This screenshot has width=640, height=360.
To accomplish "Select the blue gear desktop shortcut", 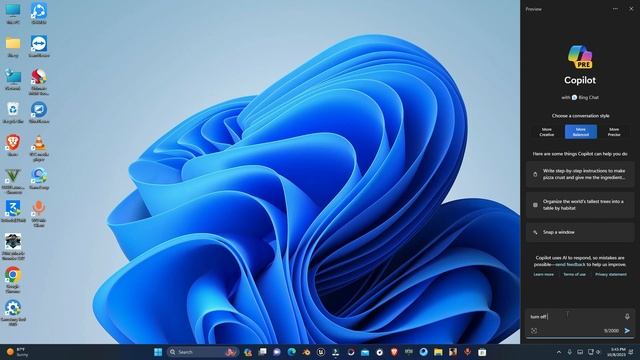I will point(13,313).
